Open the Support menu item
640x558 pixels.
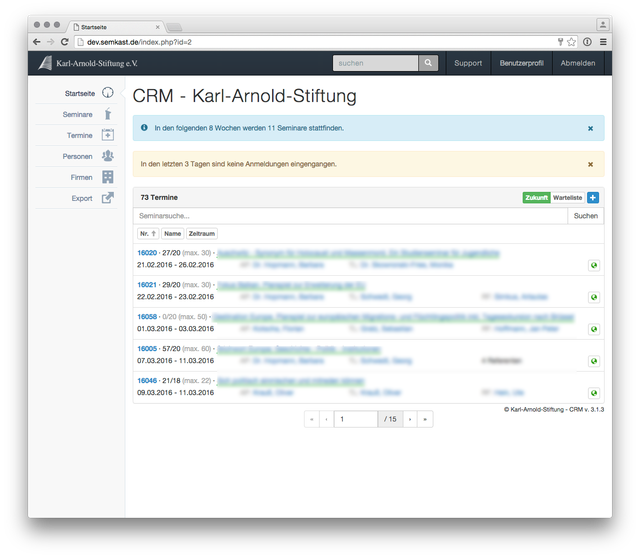[x=468, y=63]
